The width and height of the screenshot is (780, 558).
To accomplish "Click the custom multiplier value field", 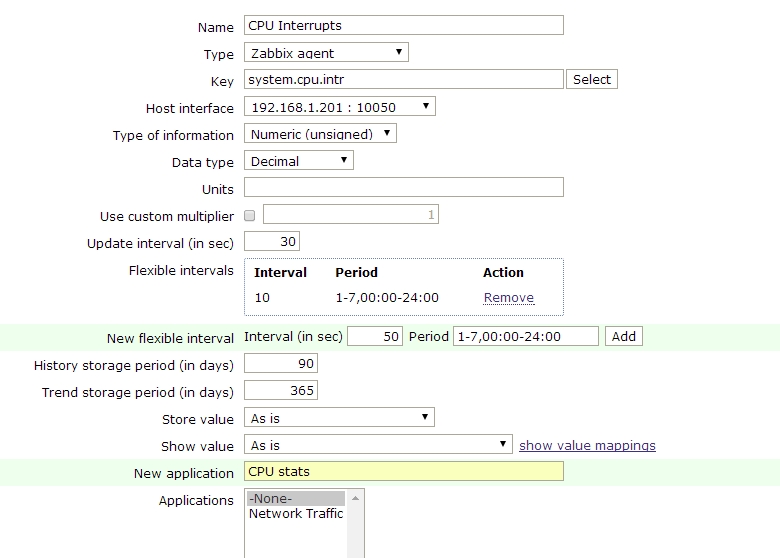I will [x=351, y=214].
